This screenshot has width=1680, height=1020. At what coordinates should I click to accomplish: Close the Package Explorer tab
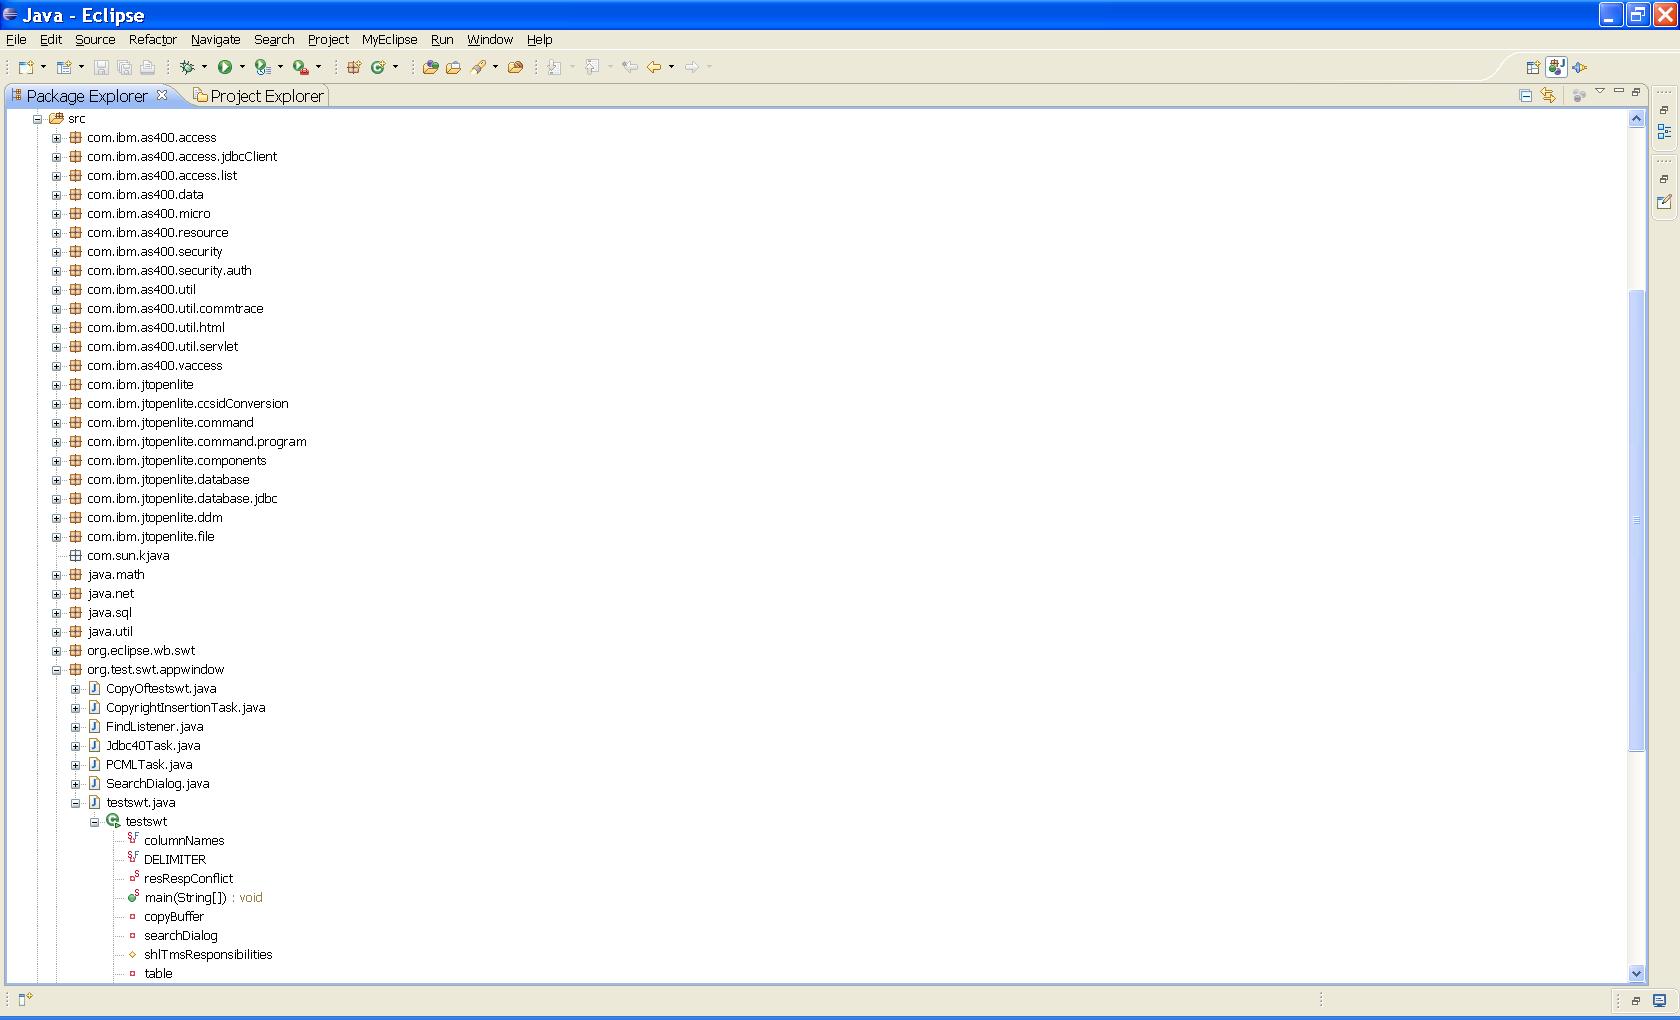pyautogui.click(x=162, y=95)
